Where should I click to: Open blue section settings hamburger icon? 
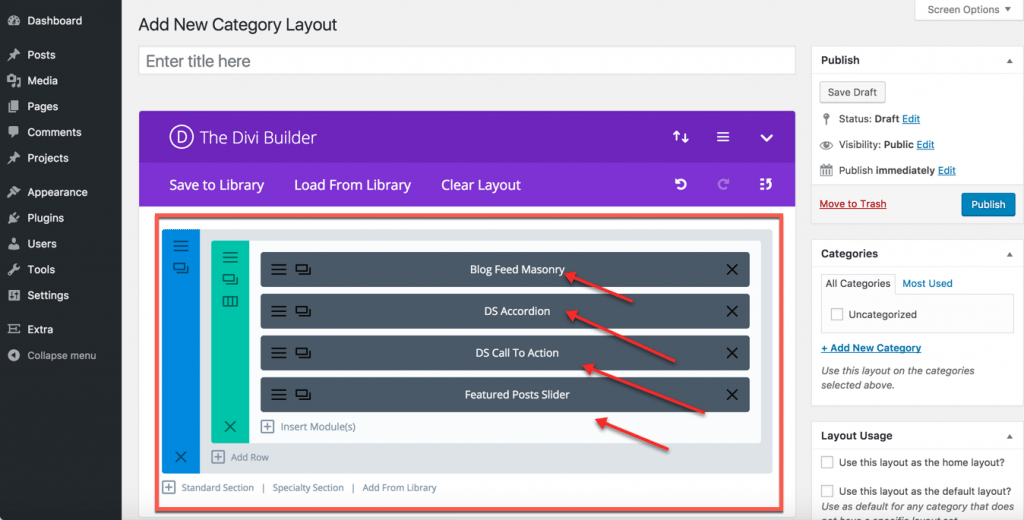tap(181, 246)
